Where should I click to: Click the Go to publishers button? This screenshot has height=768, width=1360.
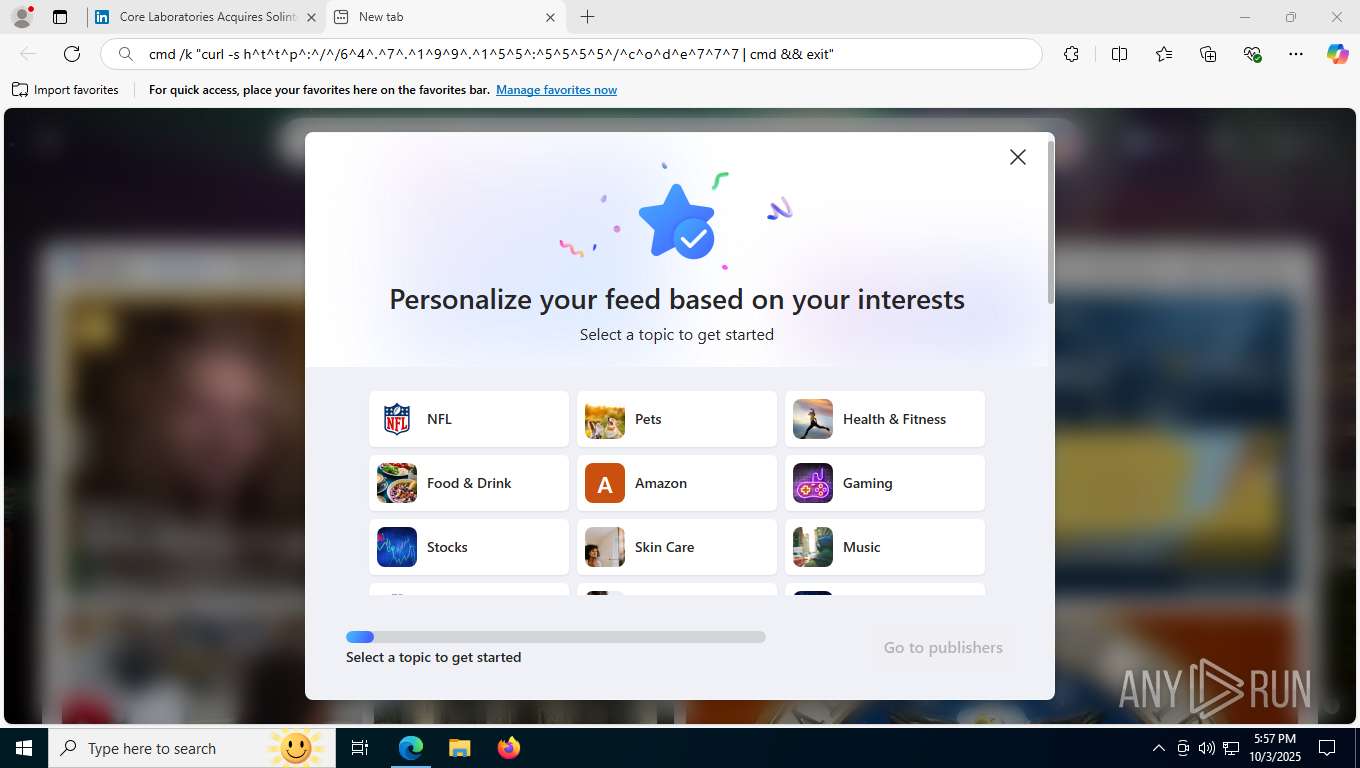(x=943, y=647)
